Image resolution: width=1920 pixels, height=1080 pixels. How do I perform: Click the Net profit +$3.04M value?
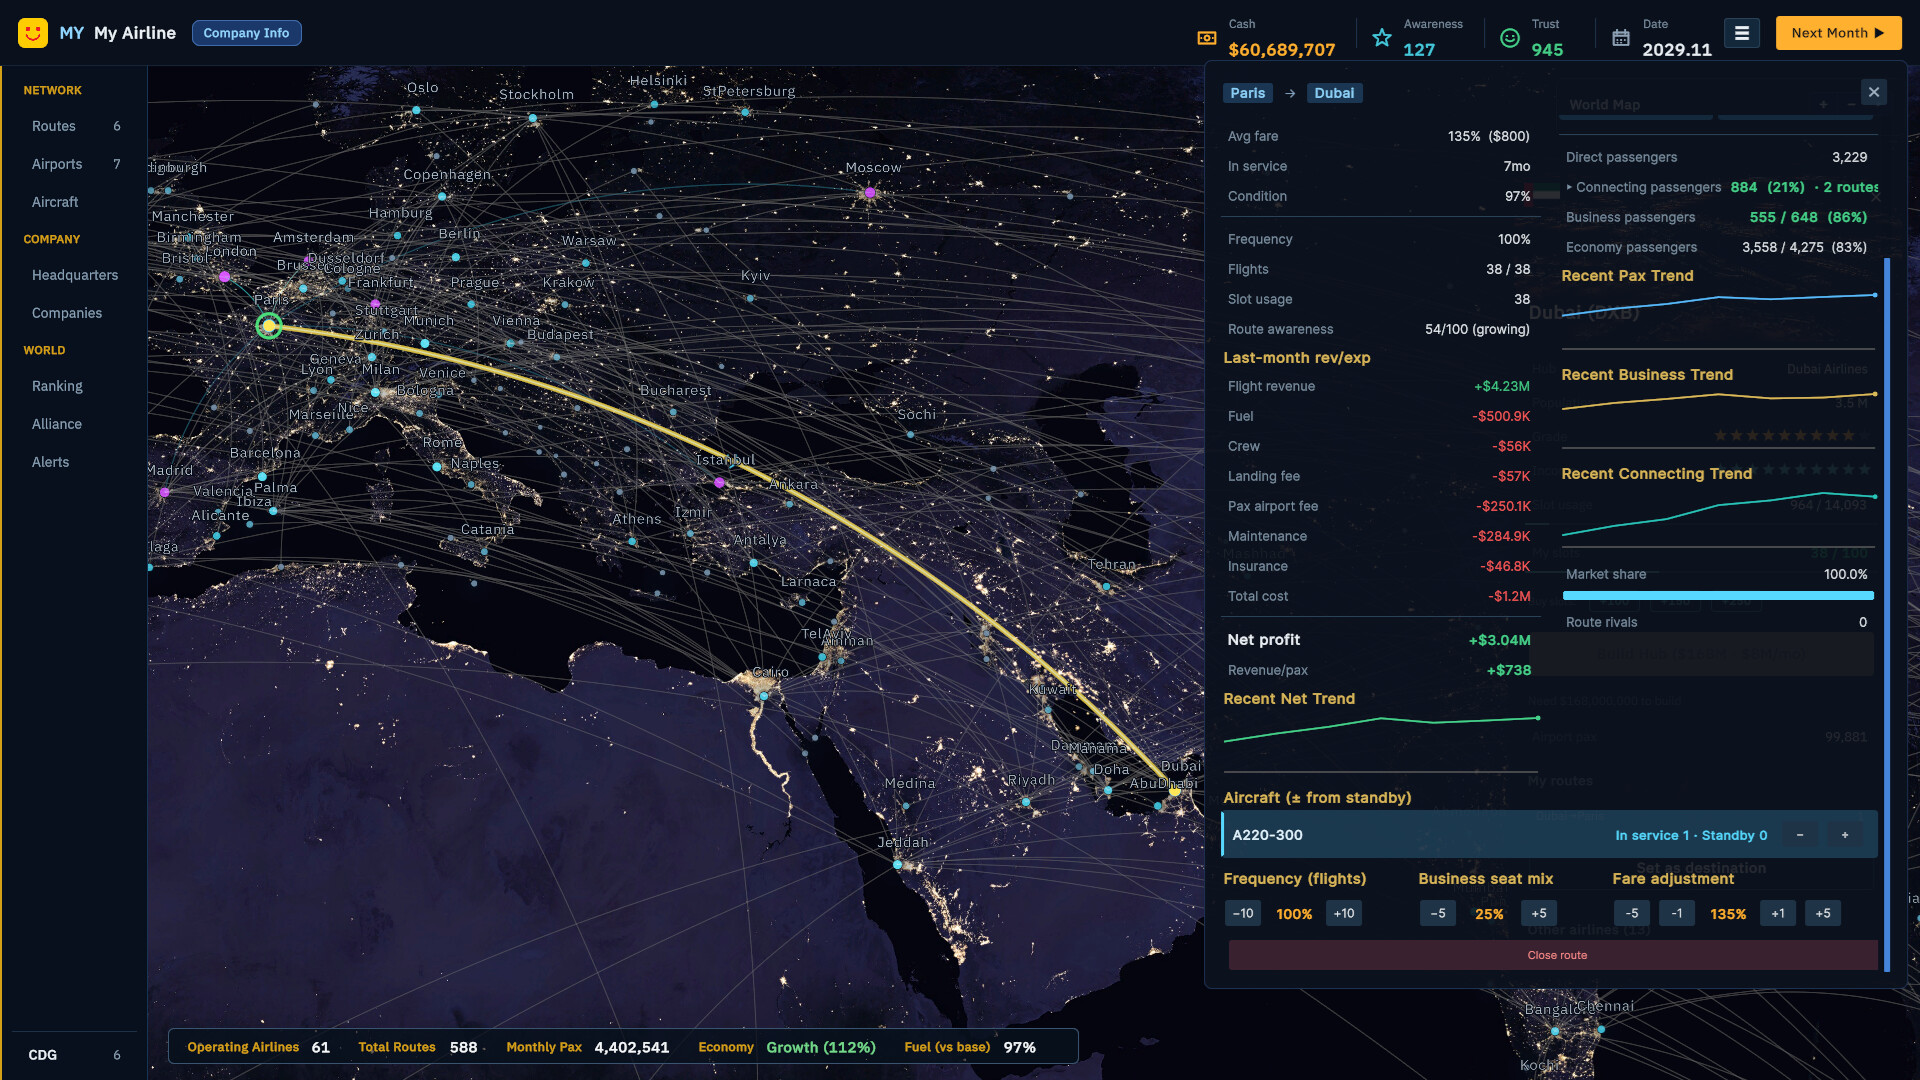[x=1499, y=640]
